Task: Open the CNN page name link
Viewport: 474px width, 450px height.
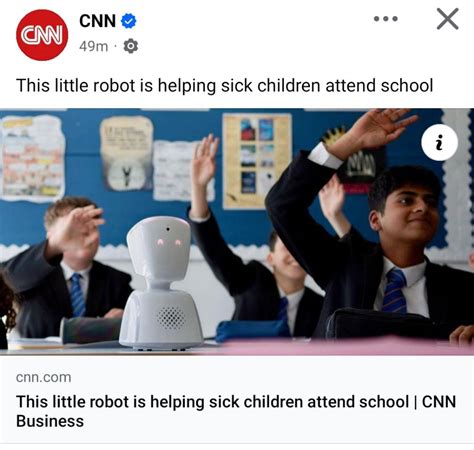Action: [97, 21]
